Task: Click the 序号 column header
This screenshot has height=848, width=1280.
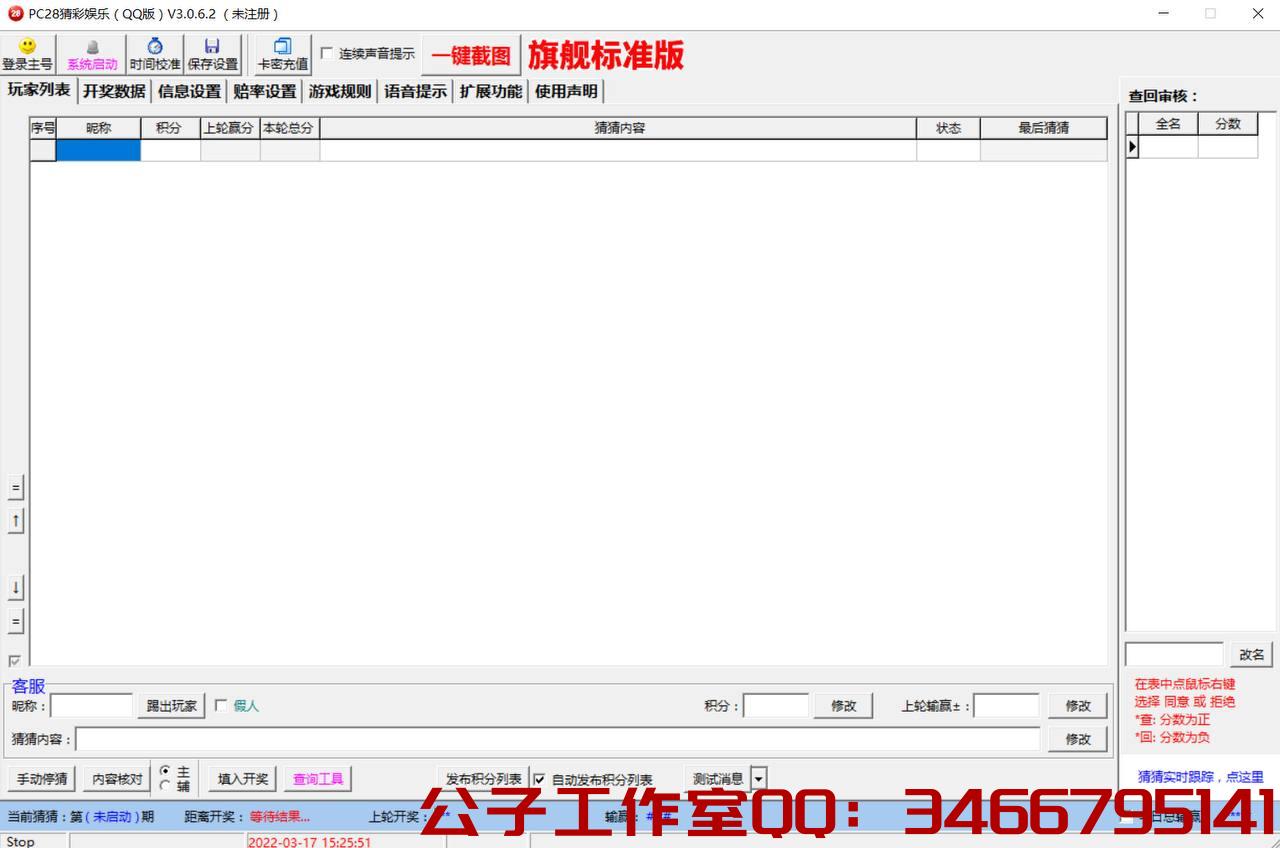Action: pyautogui.click(x=43, y=128)
